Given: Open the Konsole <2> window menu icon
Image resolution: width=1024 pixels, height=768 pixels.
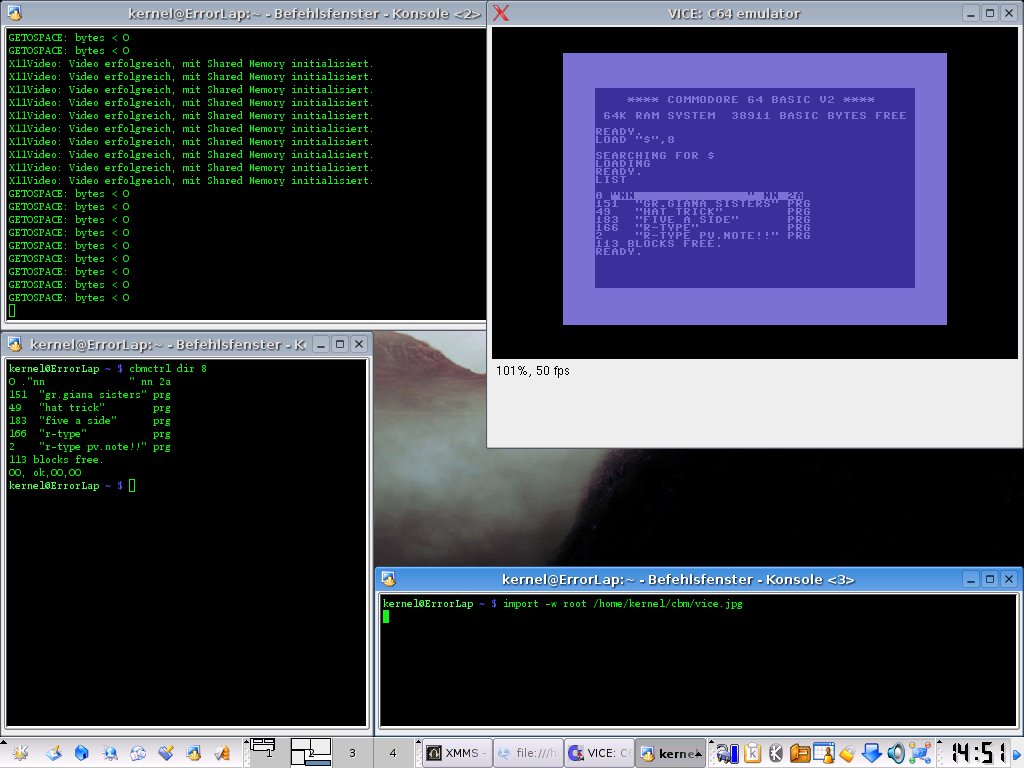Looking at the screenshot, I should [14, 12].
